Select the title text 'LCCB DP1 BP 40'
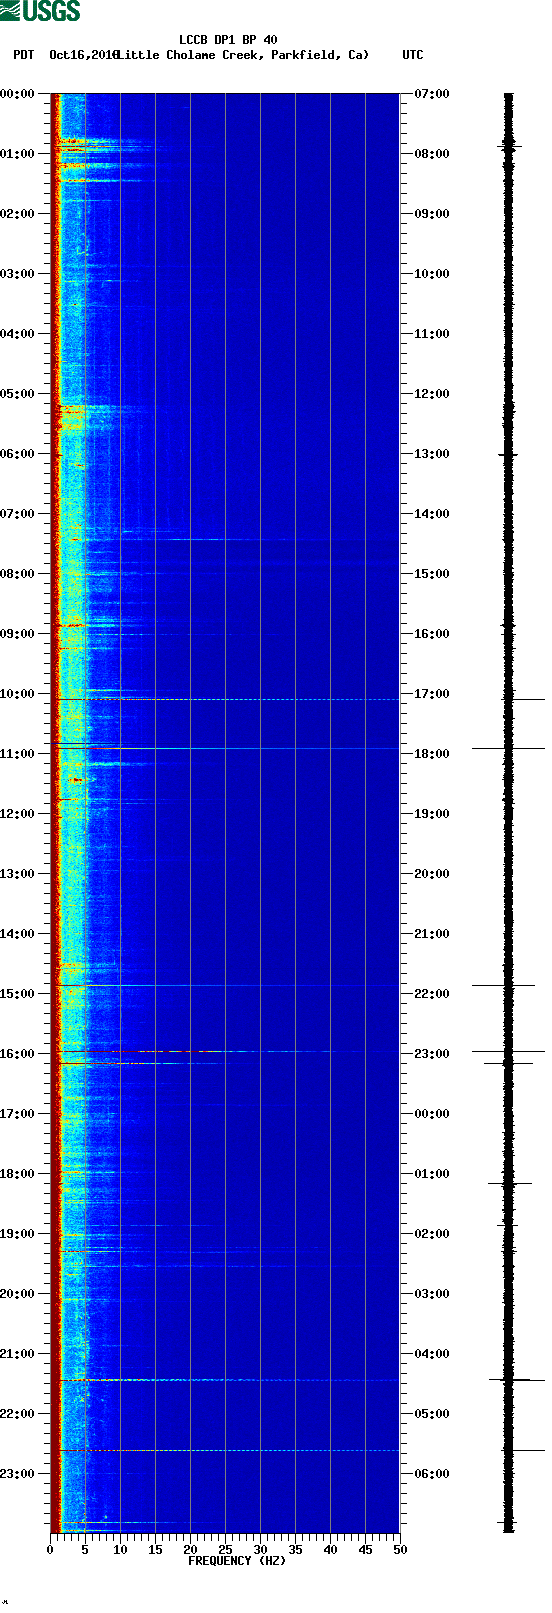Image resolution: width=552 pixels, height=1613 pixels. (x=228, y=40)
